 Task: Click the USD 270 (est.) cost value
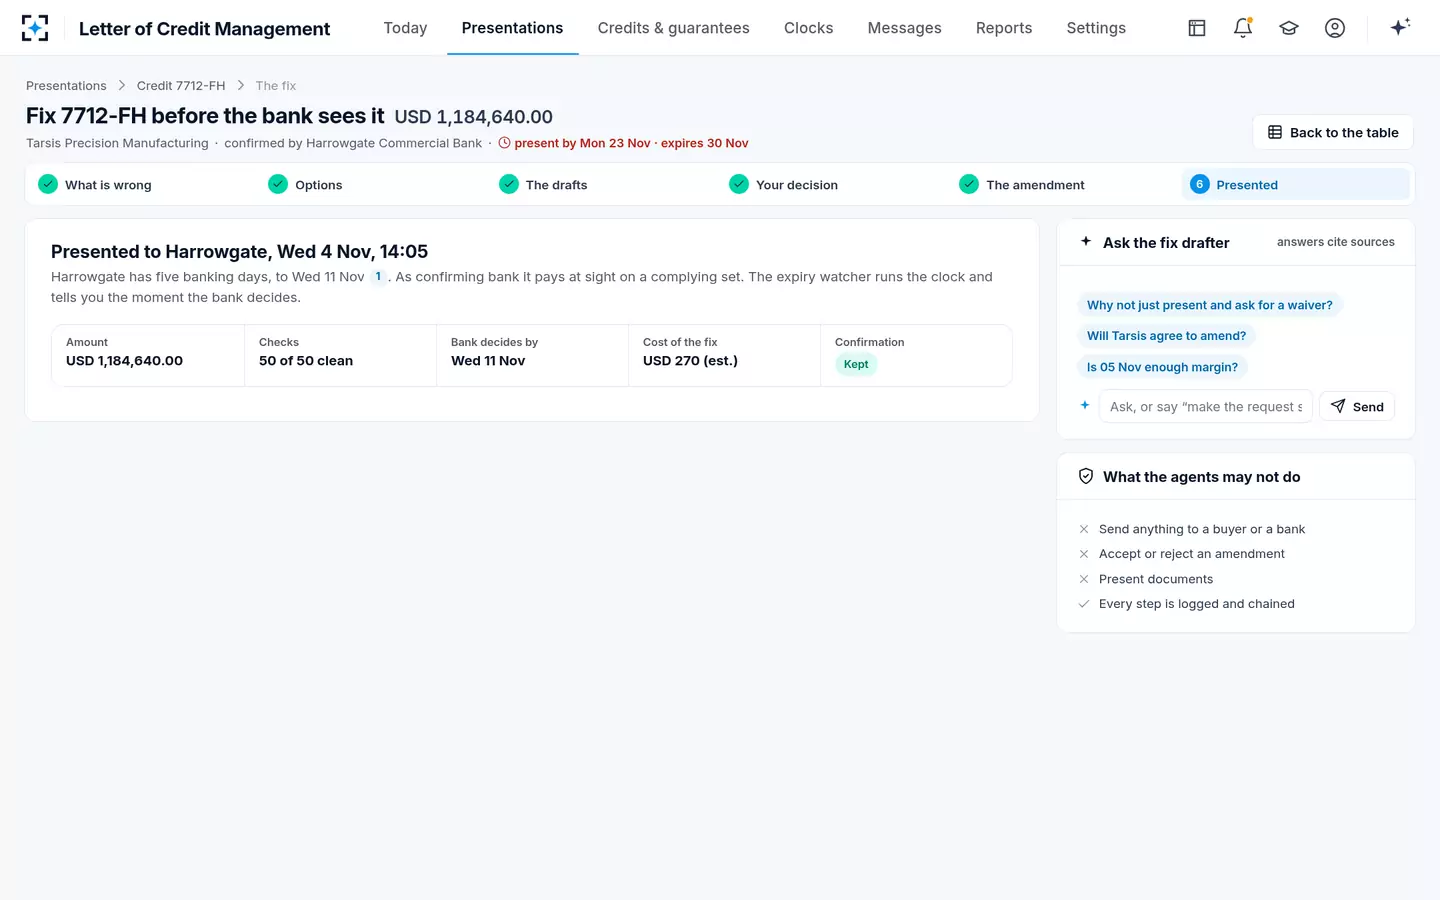[690, 361]
